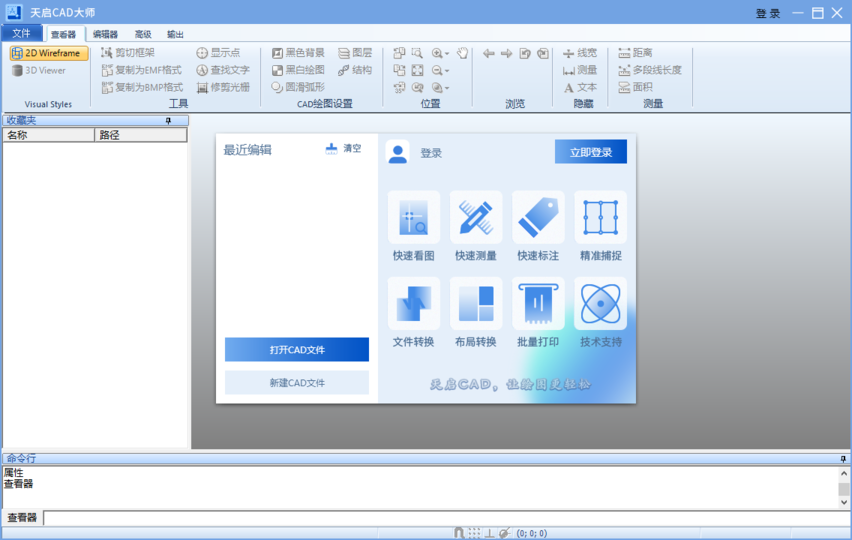Click the 名称 column header
This screenshot has width=852, height=540.
click(x=49, y=135)
